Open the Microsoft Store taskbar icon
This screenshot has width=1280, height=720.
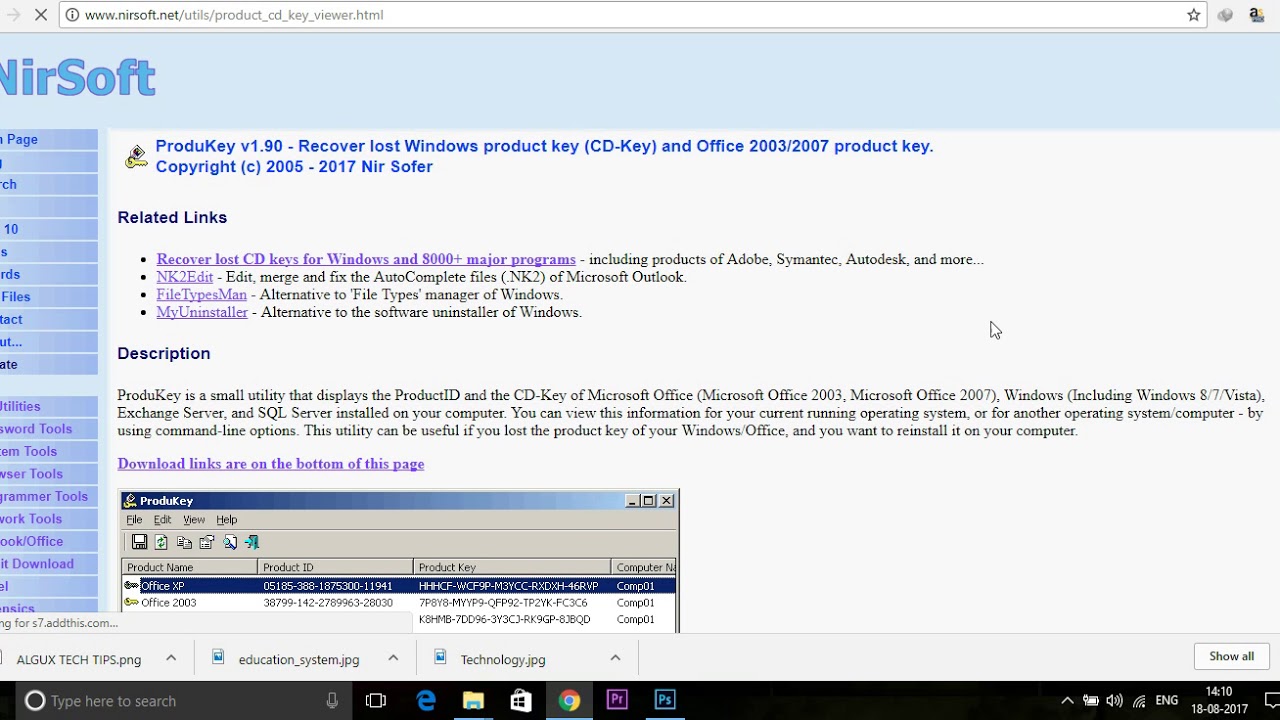[x=520, y=701]
